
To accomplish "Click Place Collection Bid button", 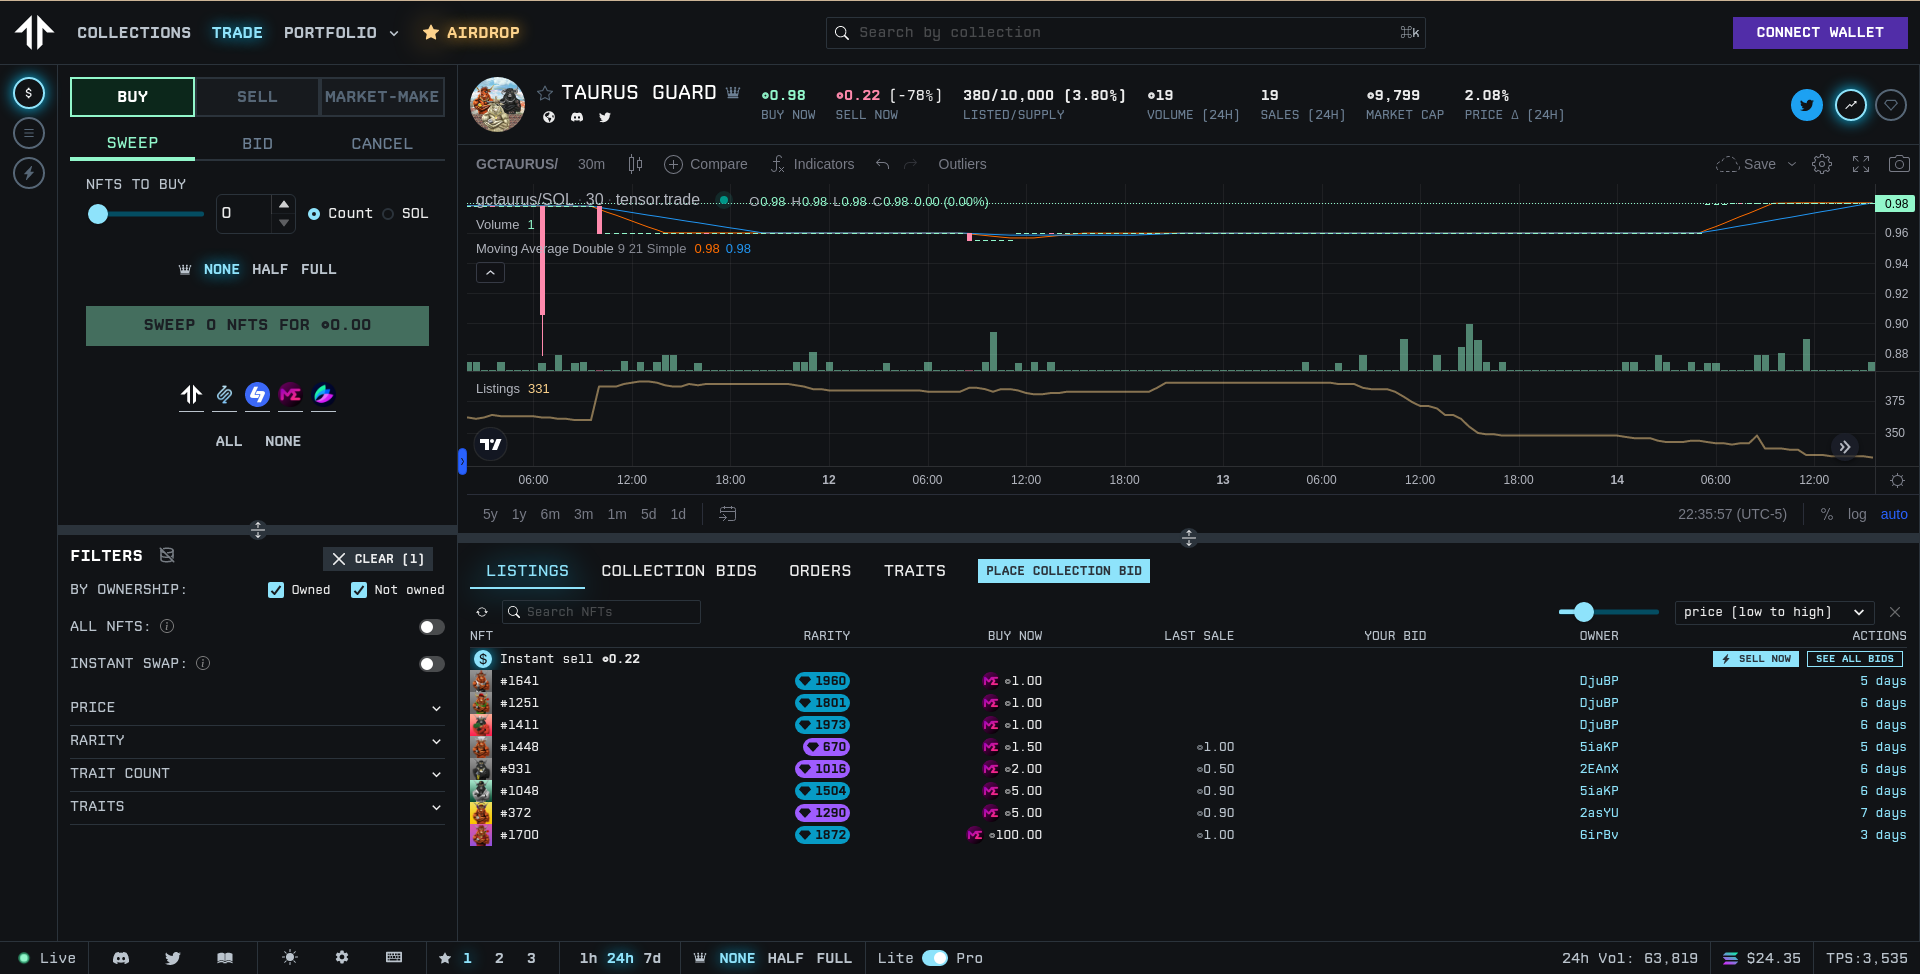I will [1064, 571].
